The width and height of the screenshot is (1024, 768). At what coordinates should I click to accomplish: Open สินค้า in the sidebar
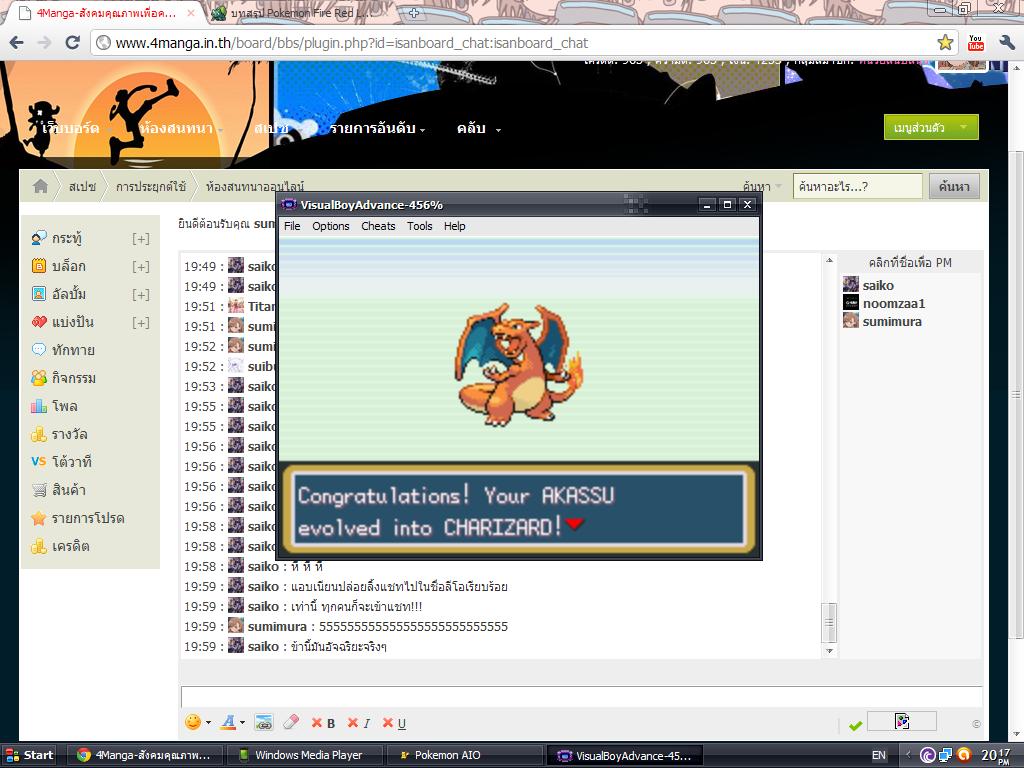point(69,490)
